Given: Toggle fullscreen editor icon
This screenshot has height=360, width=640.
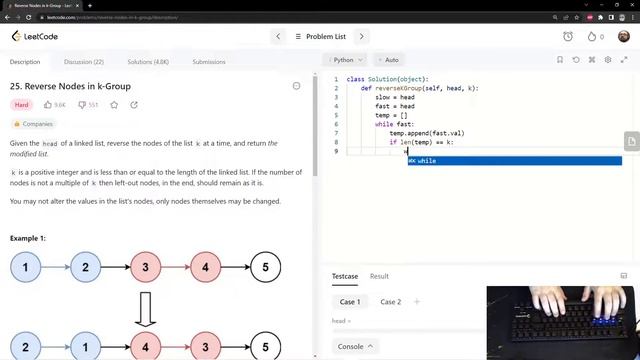Looking at the screenshot, I should click(624, 60).
